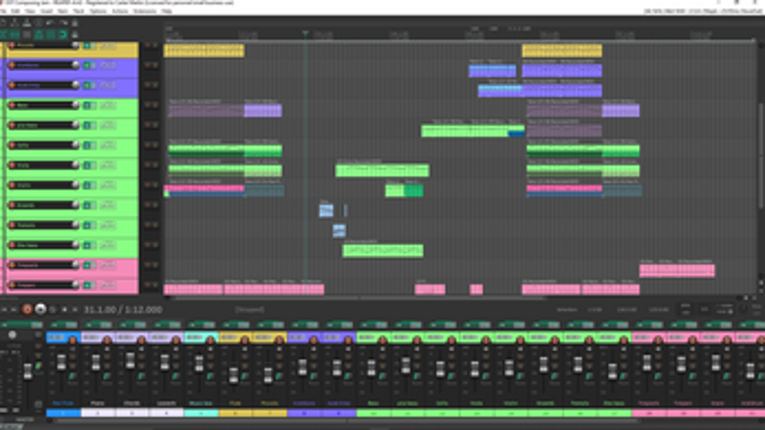Click the cyan Music box mixer channel fader
This screenshot has width=765, height=430.
coord(199,364)
